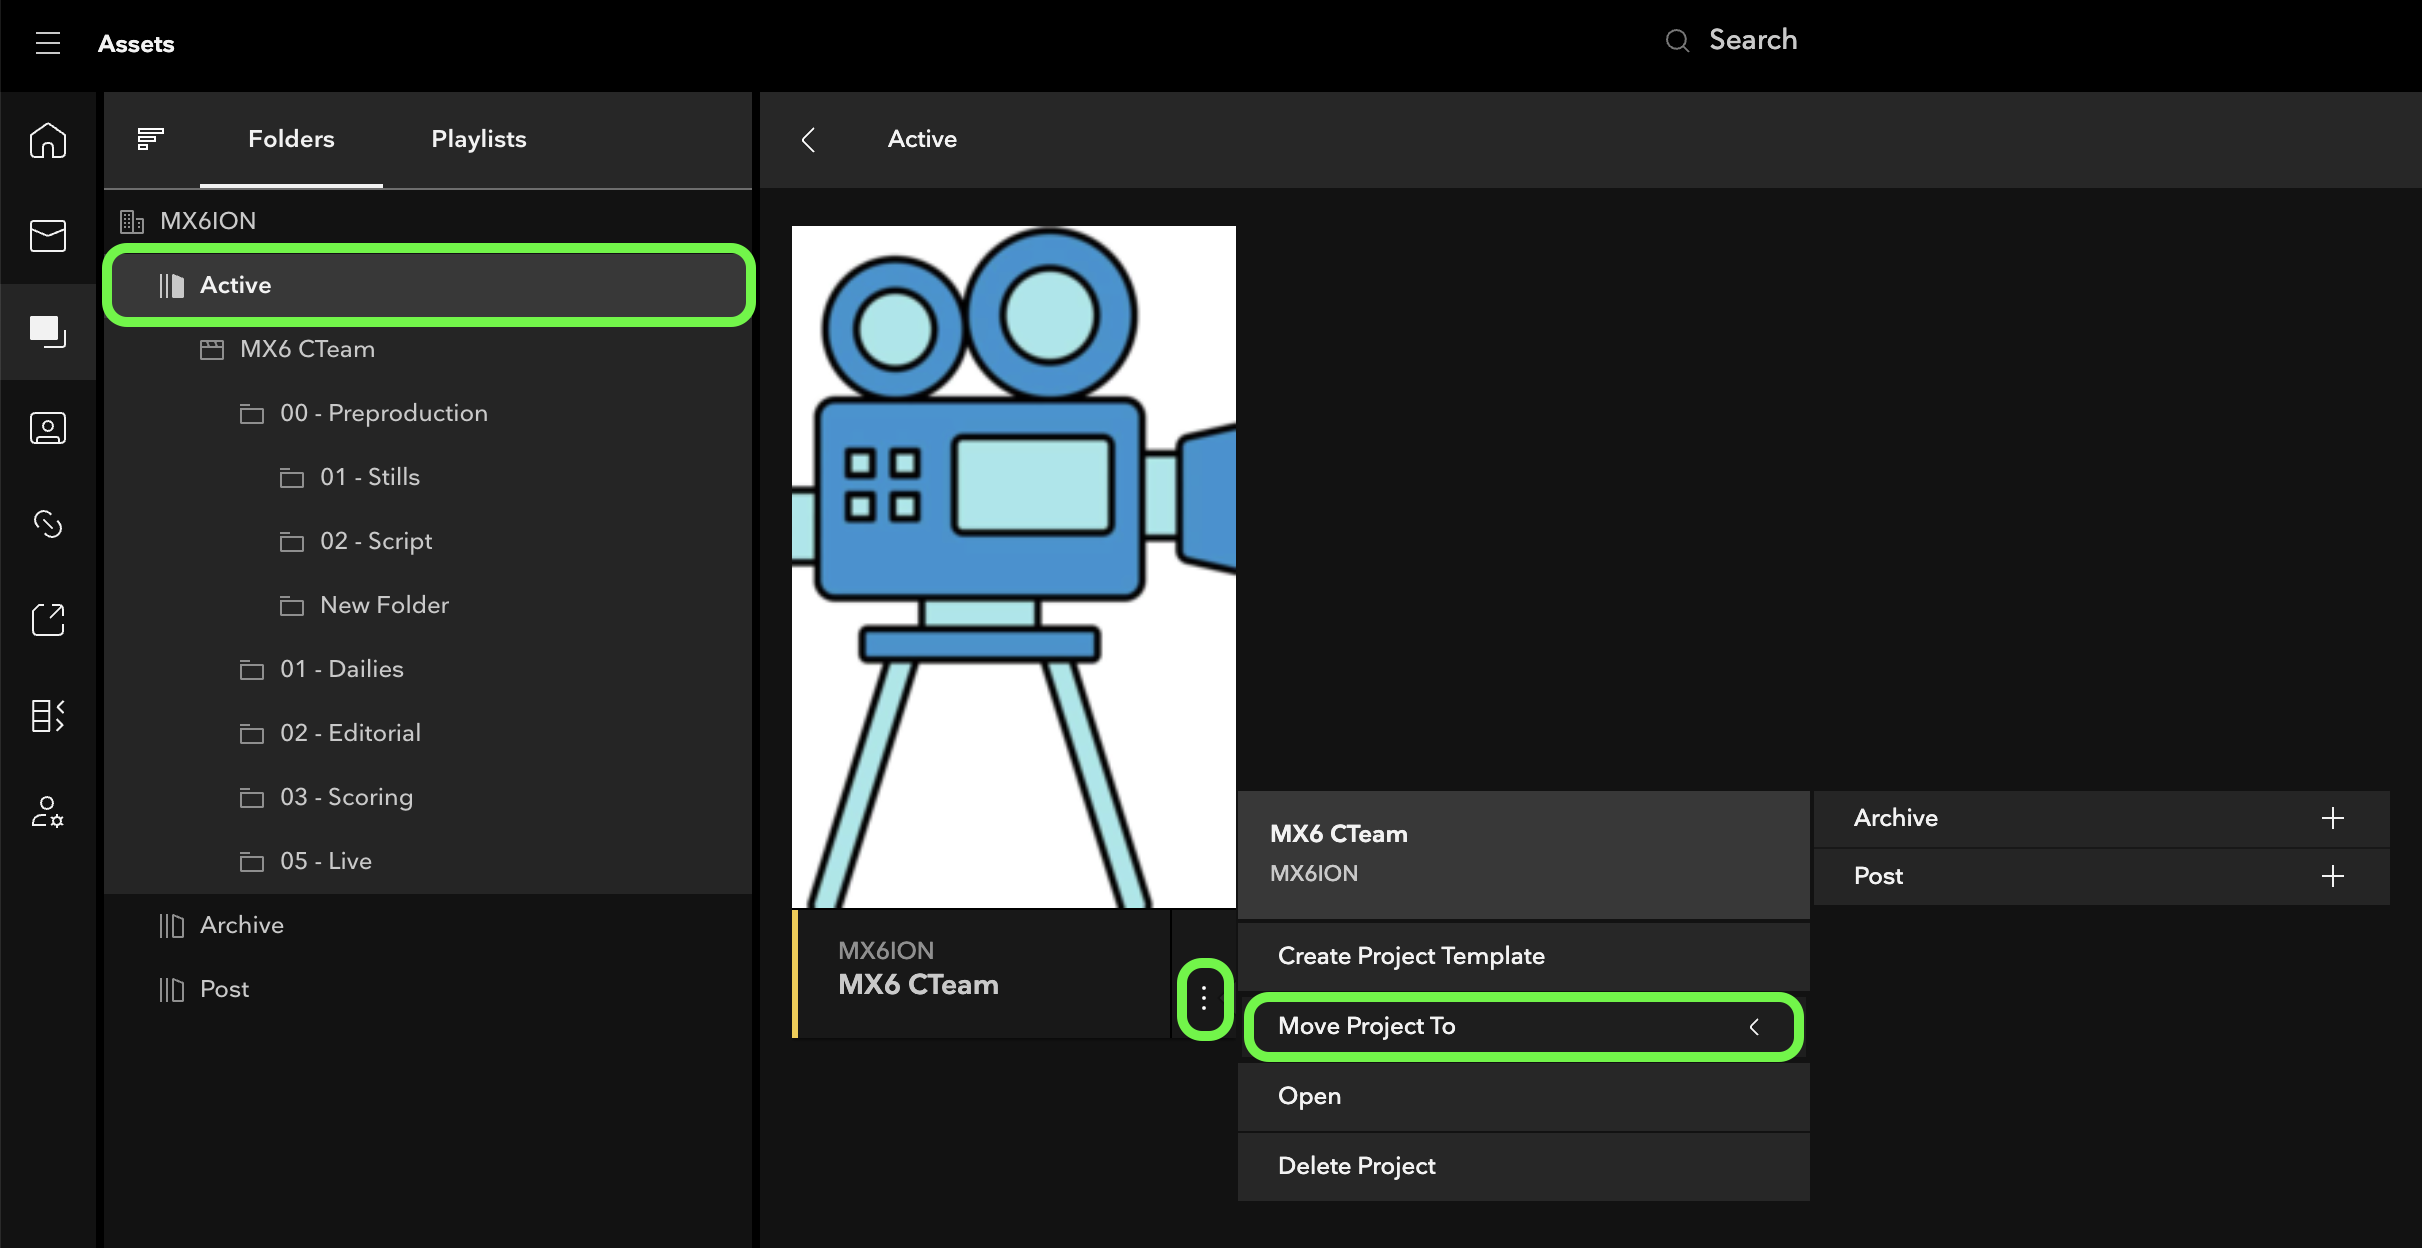Open the Inbox mail icon
Image resolution: width=2422 pixels, height=1248 pixels.
point(48,236)
